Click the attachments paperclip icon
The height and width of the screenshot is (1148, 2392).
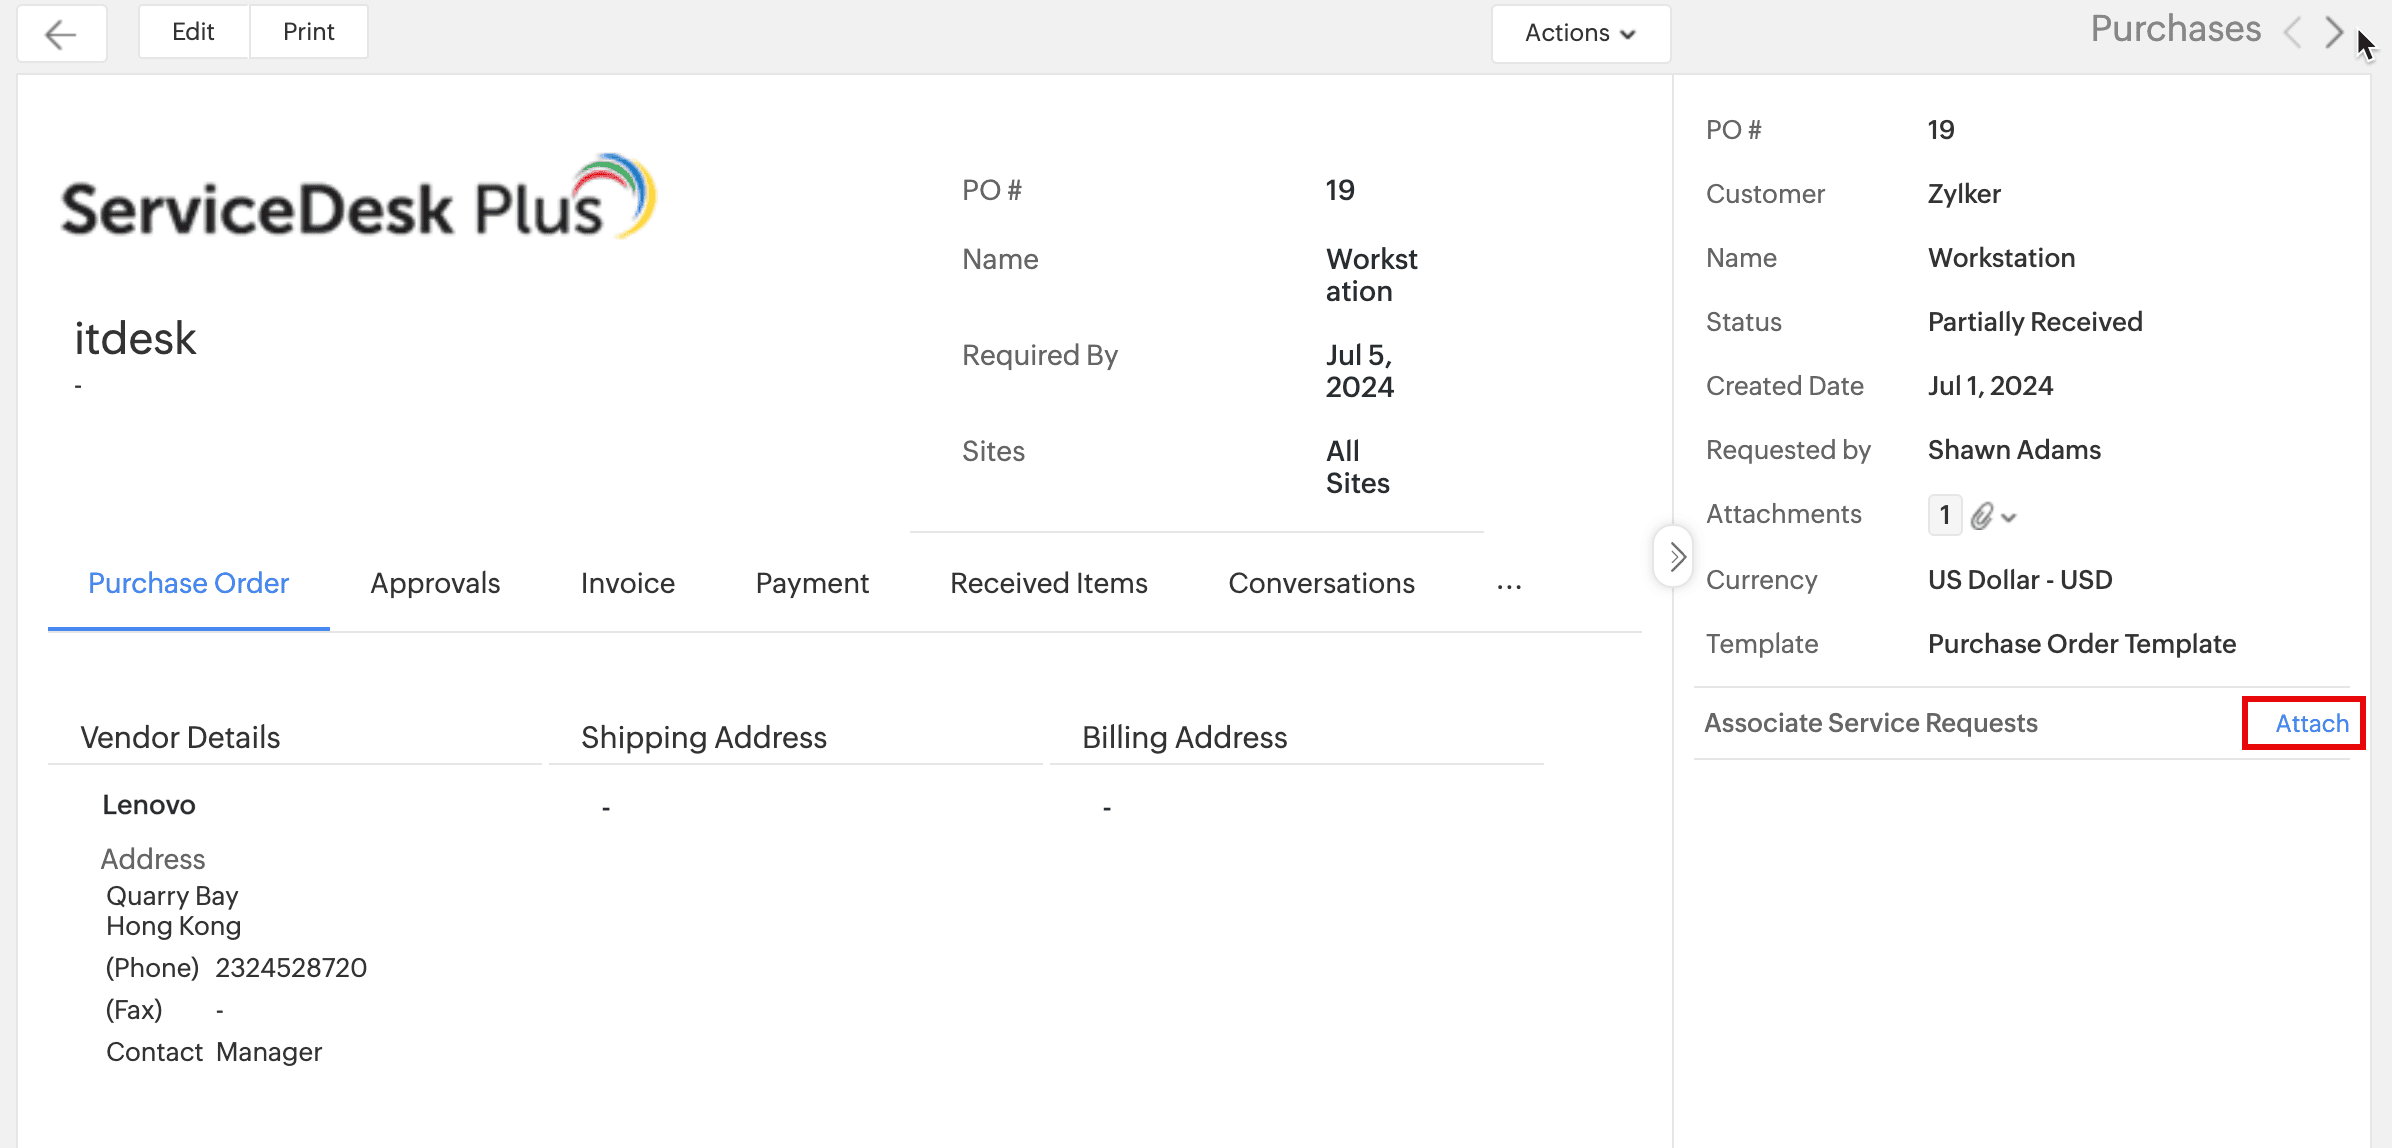pos(1982,516)
